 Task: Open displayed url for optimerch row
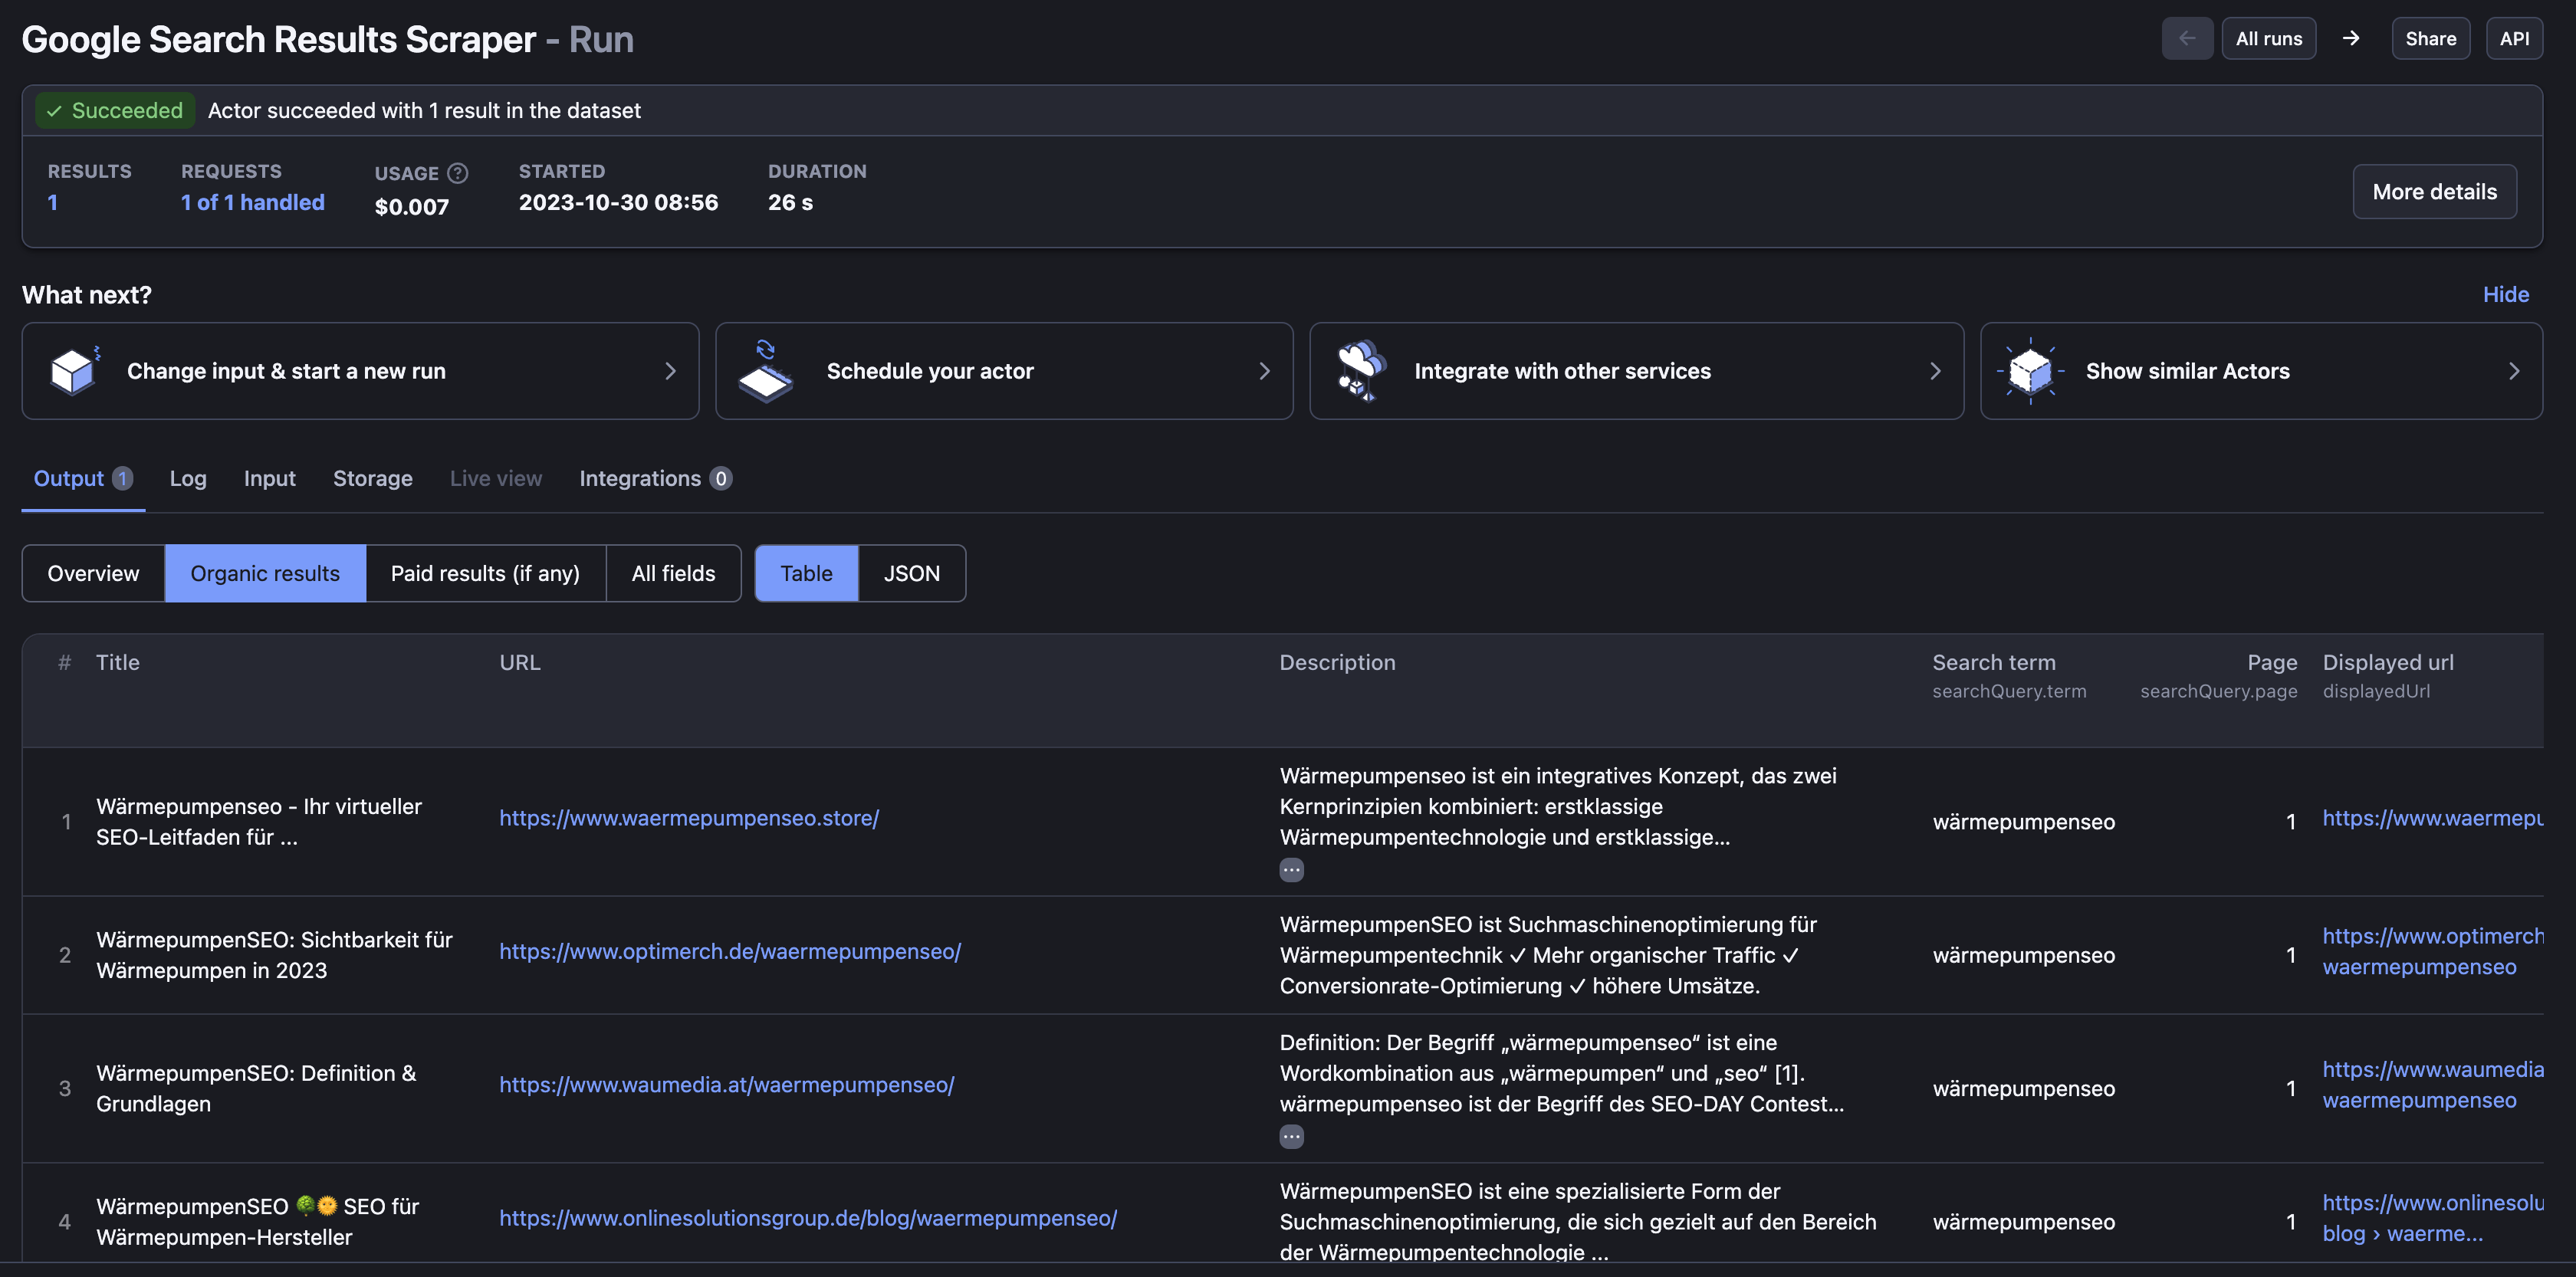pos(2432,951)
